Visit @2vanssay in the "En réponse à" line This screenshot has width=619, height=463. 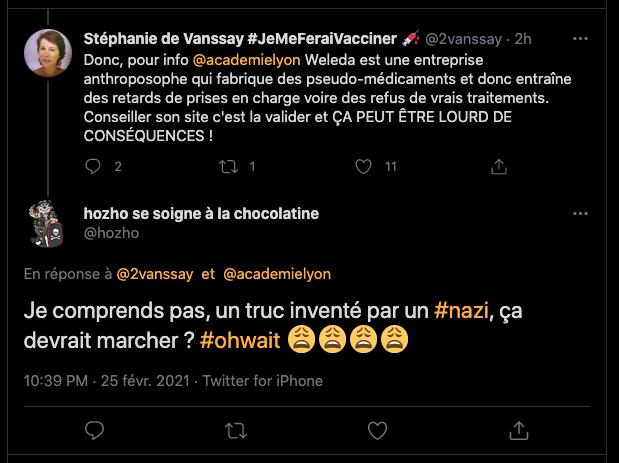point(156,273)
